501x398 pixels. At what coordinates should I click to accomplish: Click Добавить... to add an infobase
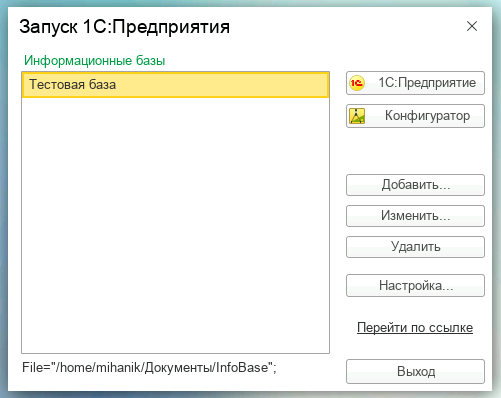[415, 185]
